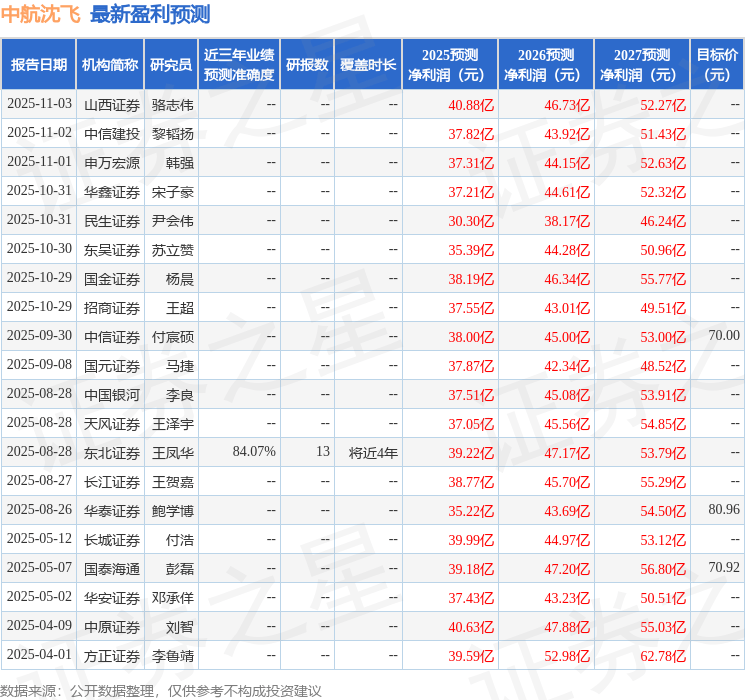
Task: Click the 数据来源 disclaimer footer text
Action: pyautogui.click(x=161, y=690)
